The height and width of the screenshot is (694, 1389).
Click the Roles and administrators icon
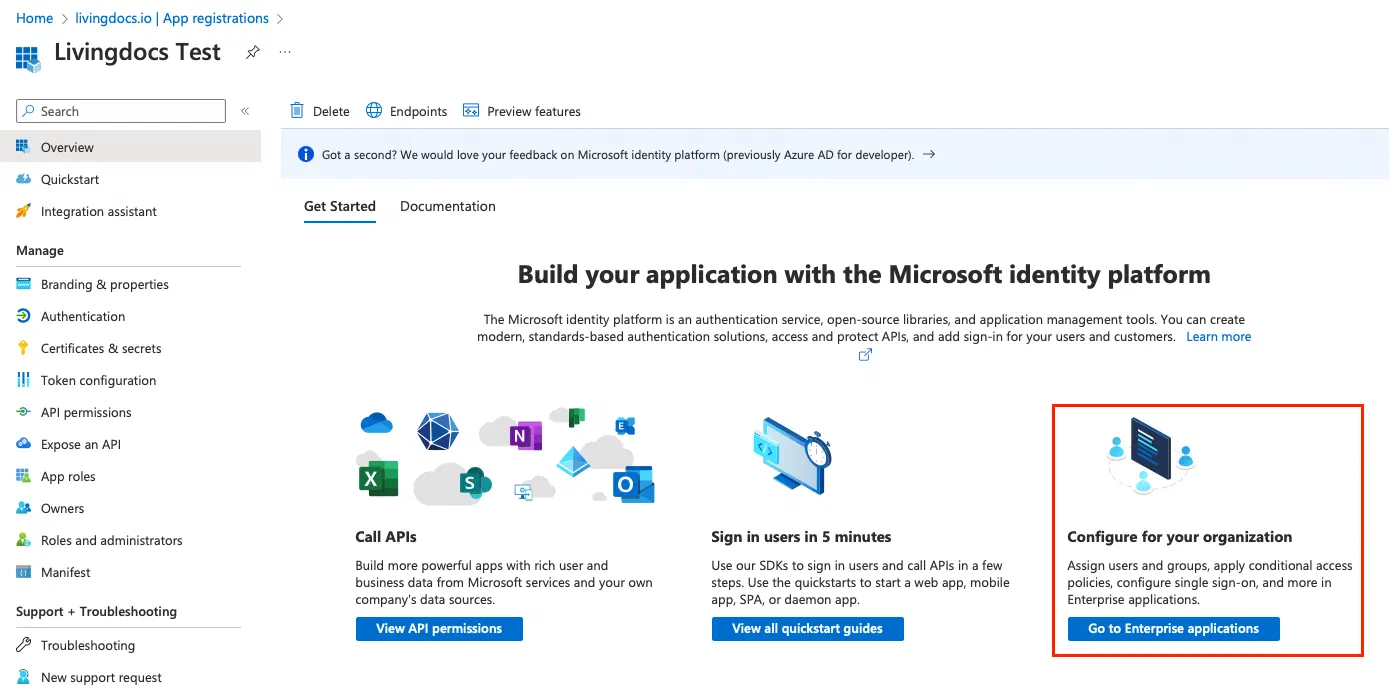click(23, 540)
